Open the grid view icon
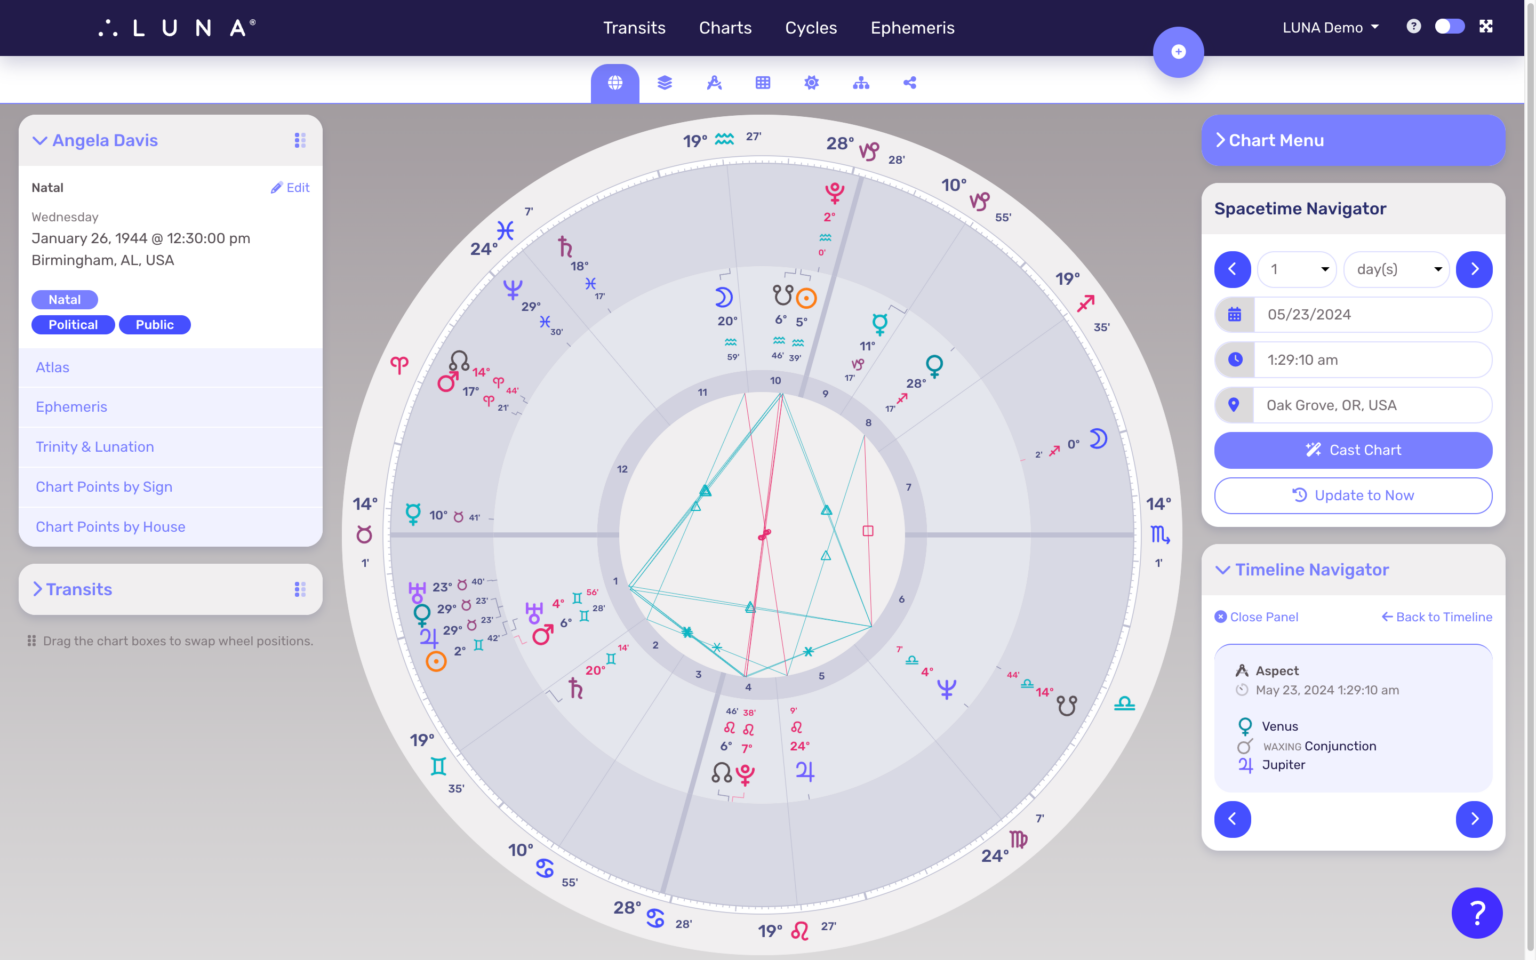1536x960 pixels. point(763,83)
